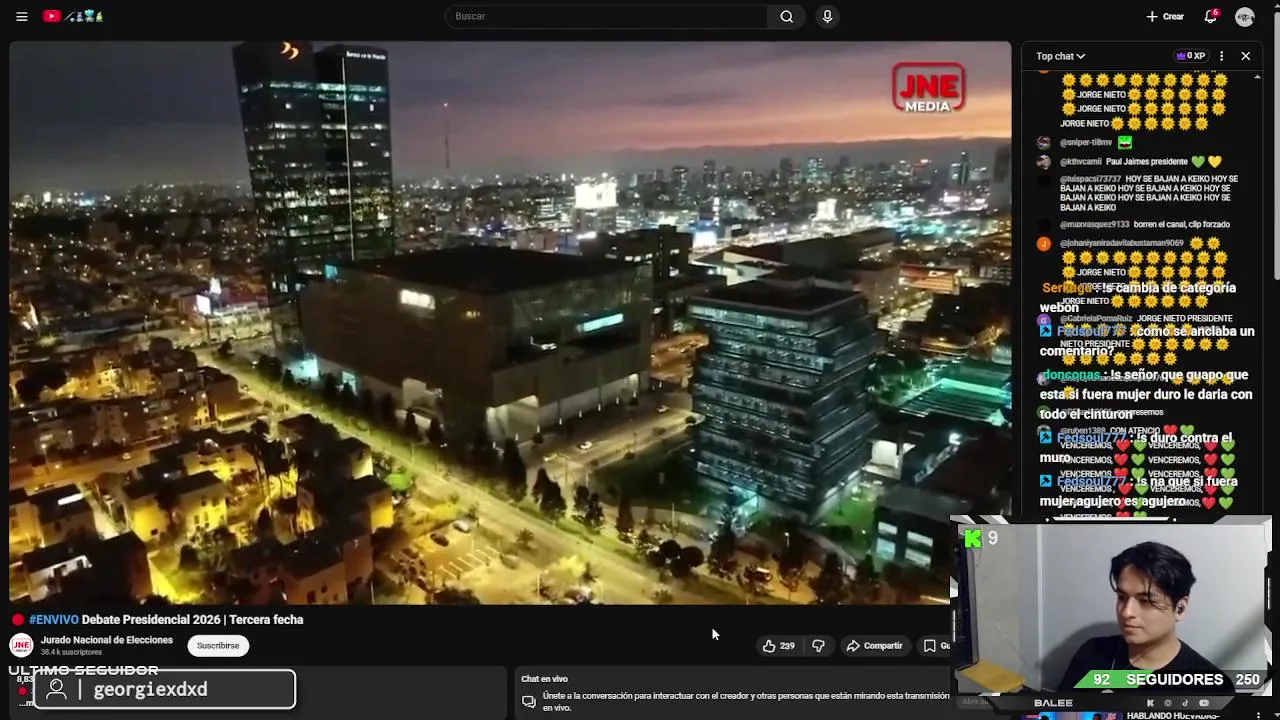Click the follower person icon overlay
This screenshot has width=1280, height=720.
point(57,689)
